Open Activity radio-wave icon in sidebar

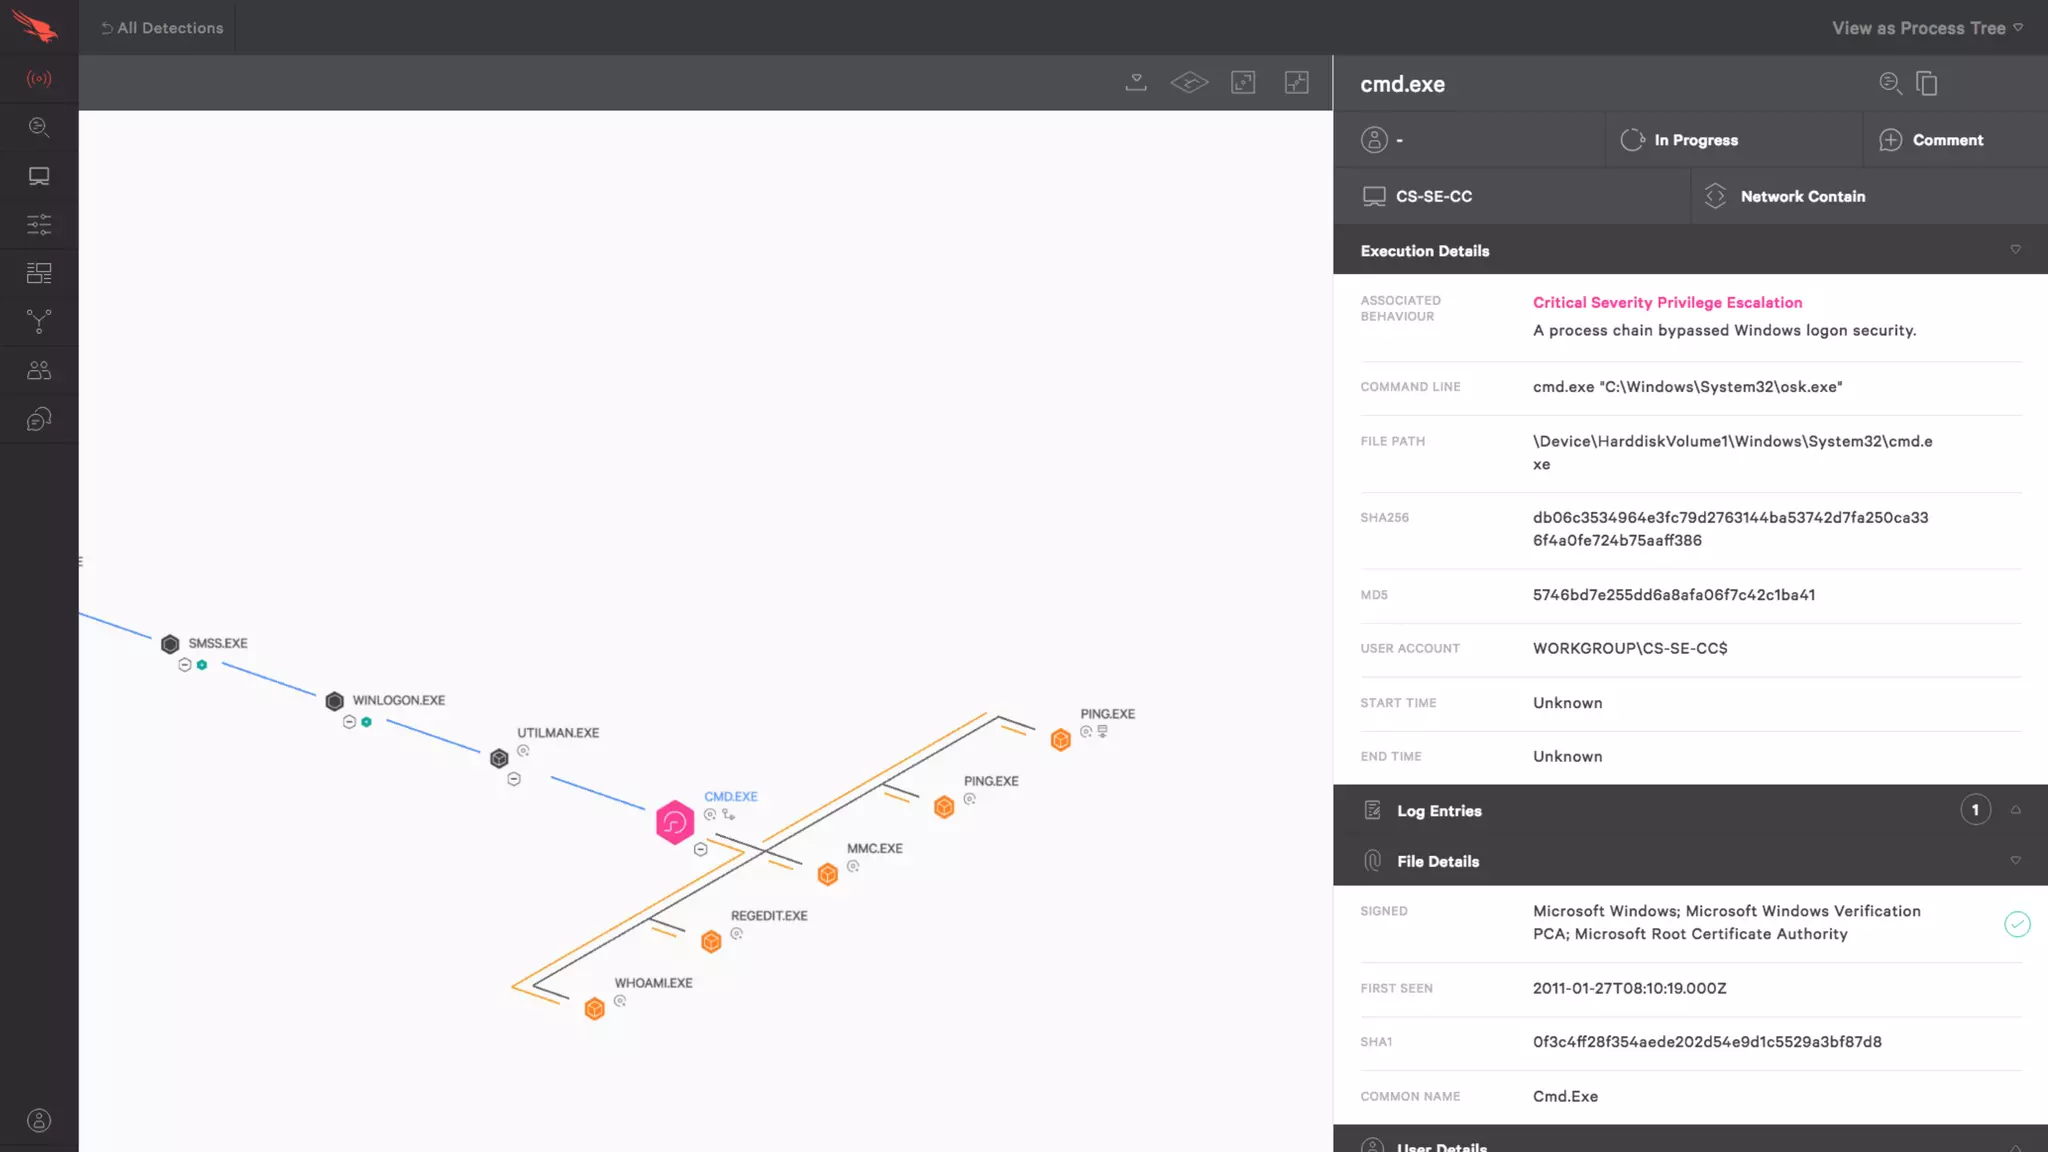39,79
